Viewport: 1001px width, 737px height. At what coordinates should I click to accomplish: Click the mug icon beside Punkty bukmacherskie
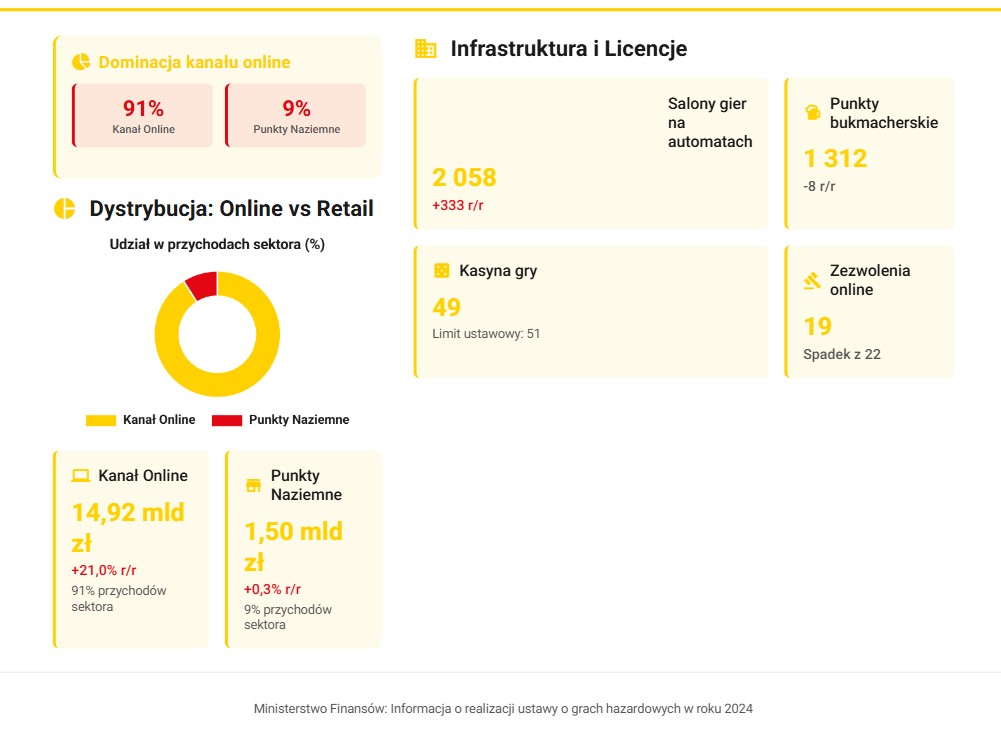click(x=812, y=113)
